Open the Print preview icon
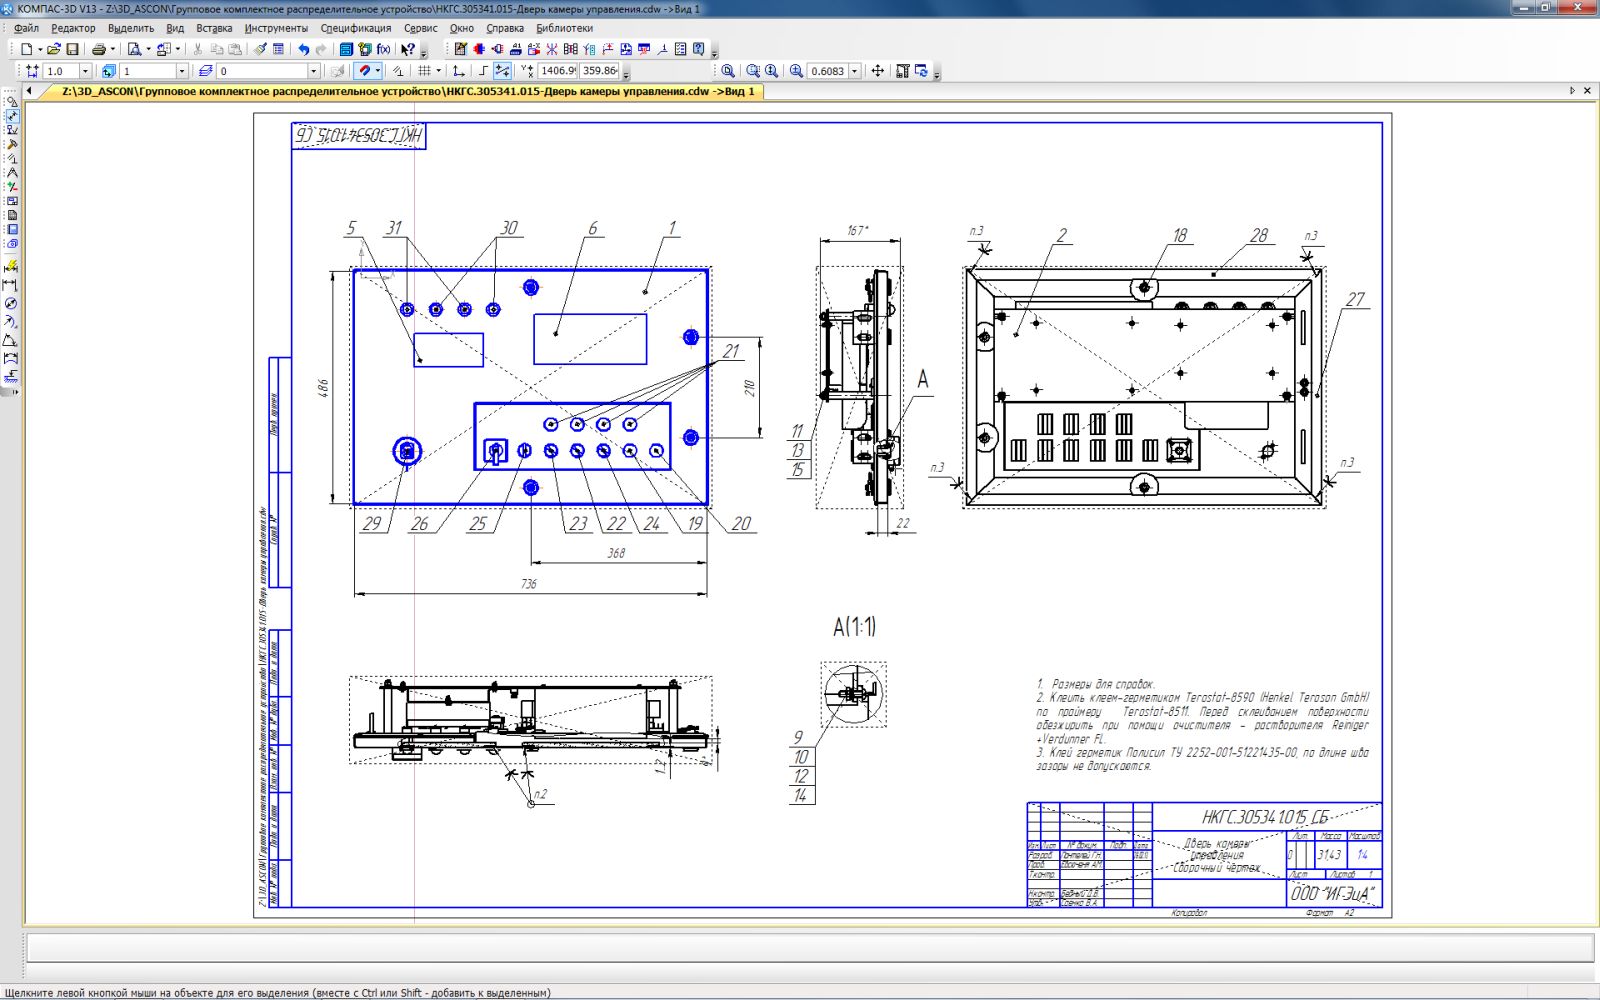 click(134, 49)
